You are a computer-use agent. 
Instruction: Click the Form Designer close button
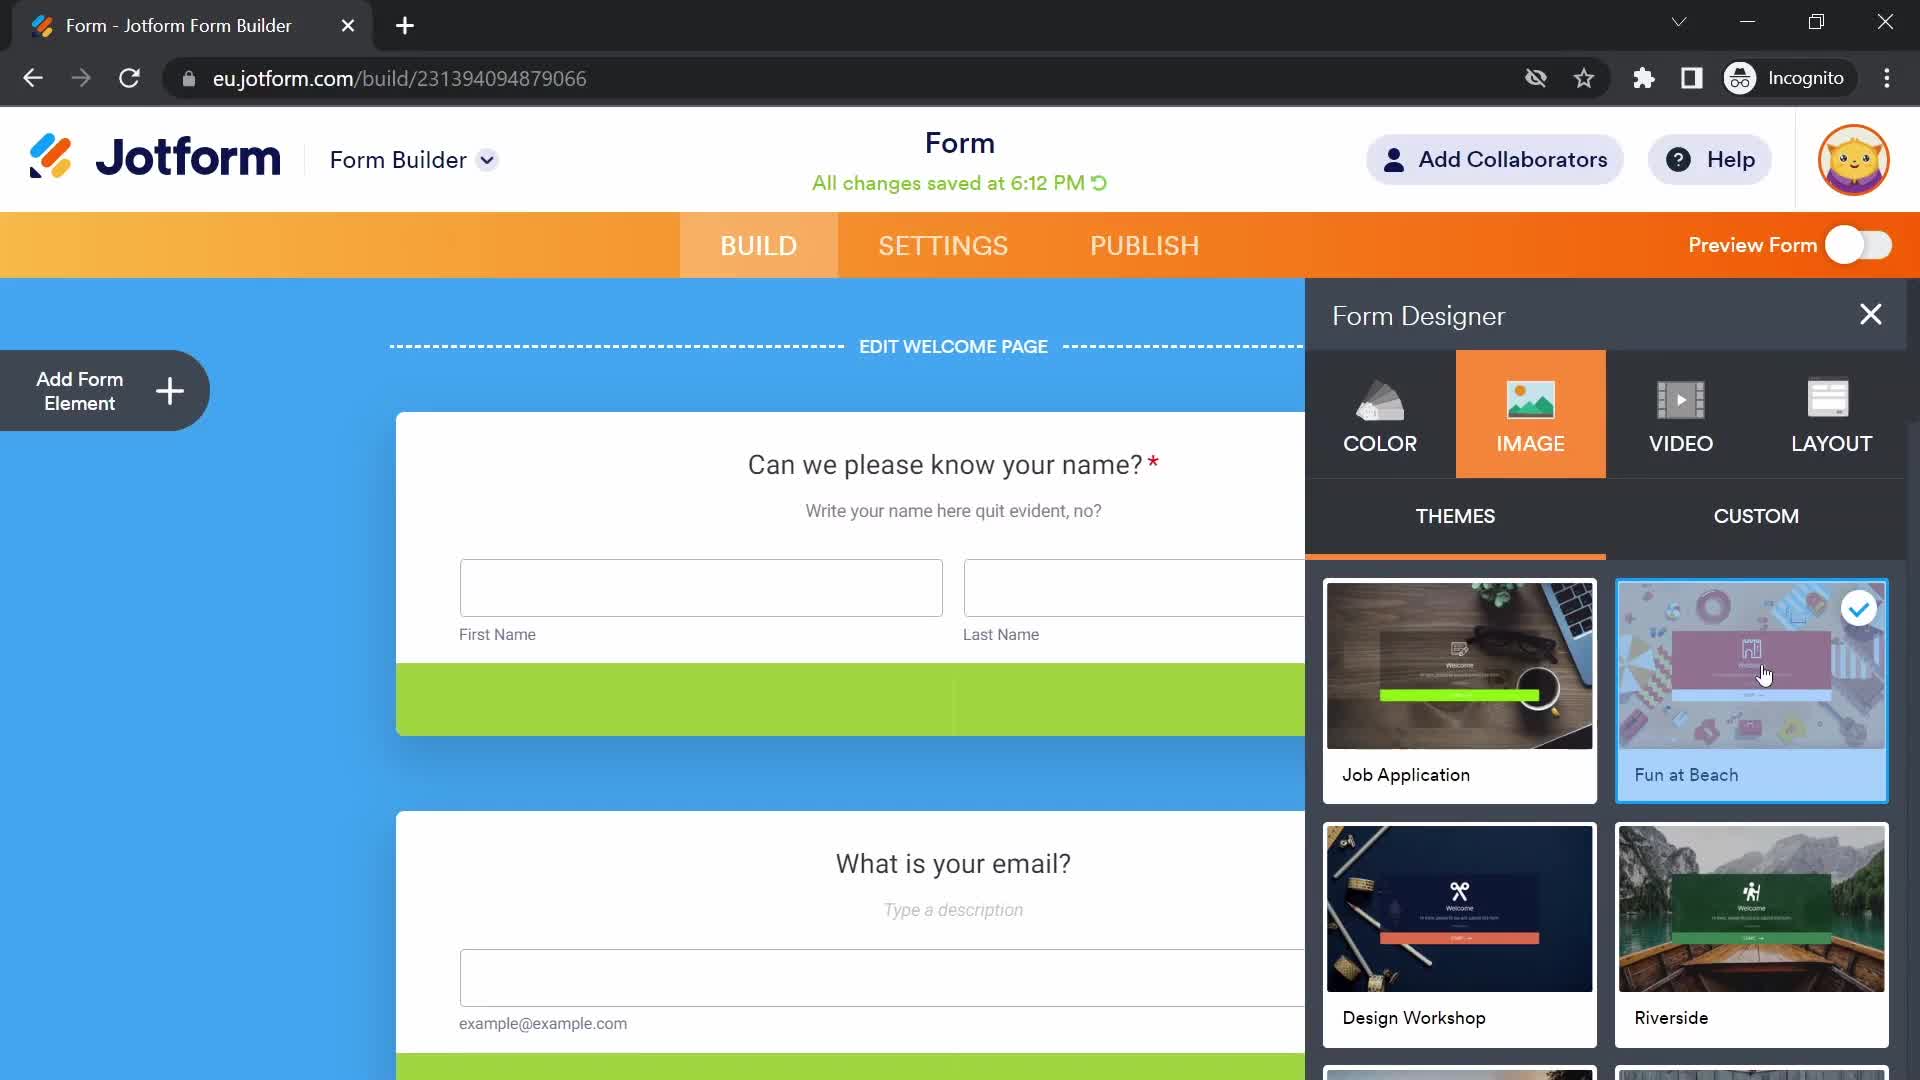click(x=1869, y=315)
